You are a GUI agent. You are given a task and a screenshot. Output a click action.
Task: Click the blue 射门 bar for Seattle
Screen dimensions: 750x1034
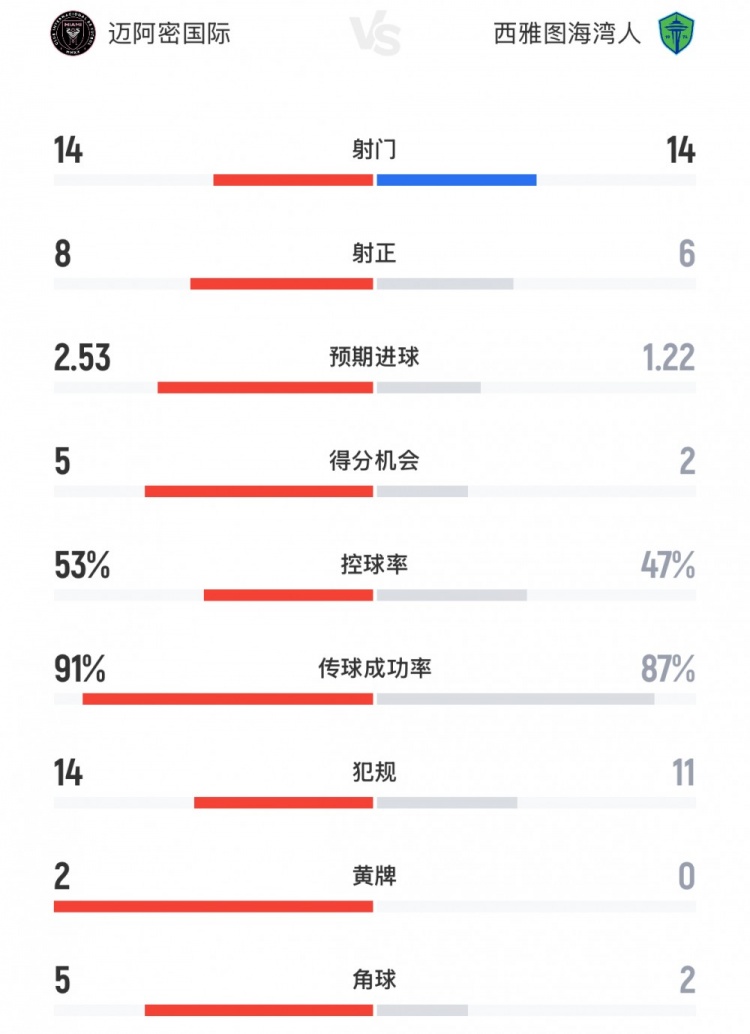tap(456, 180)
